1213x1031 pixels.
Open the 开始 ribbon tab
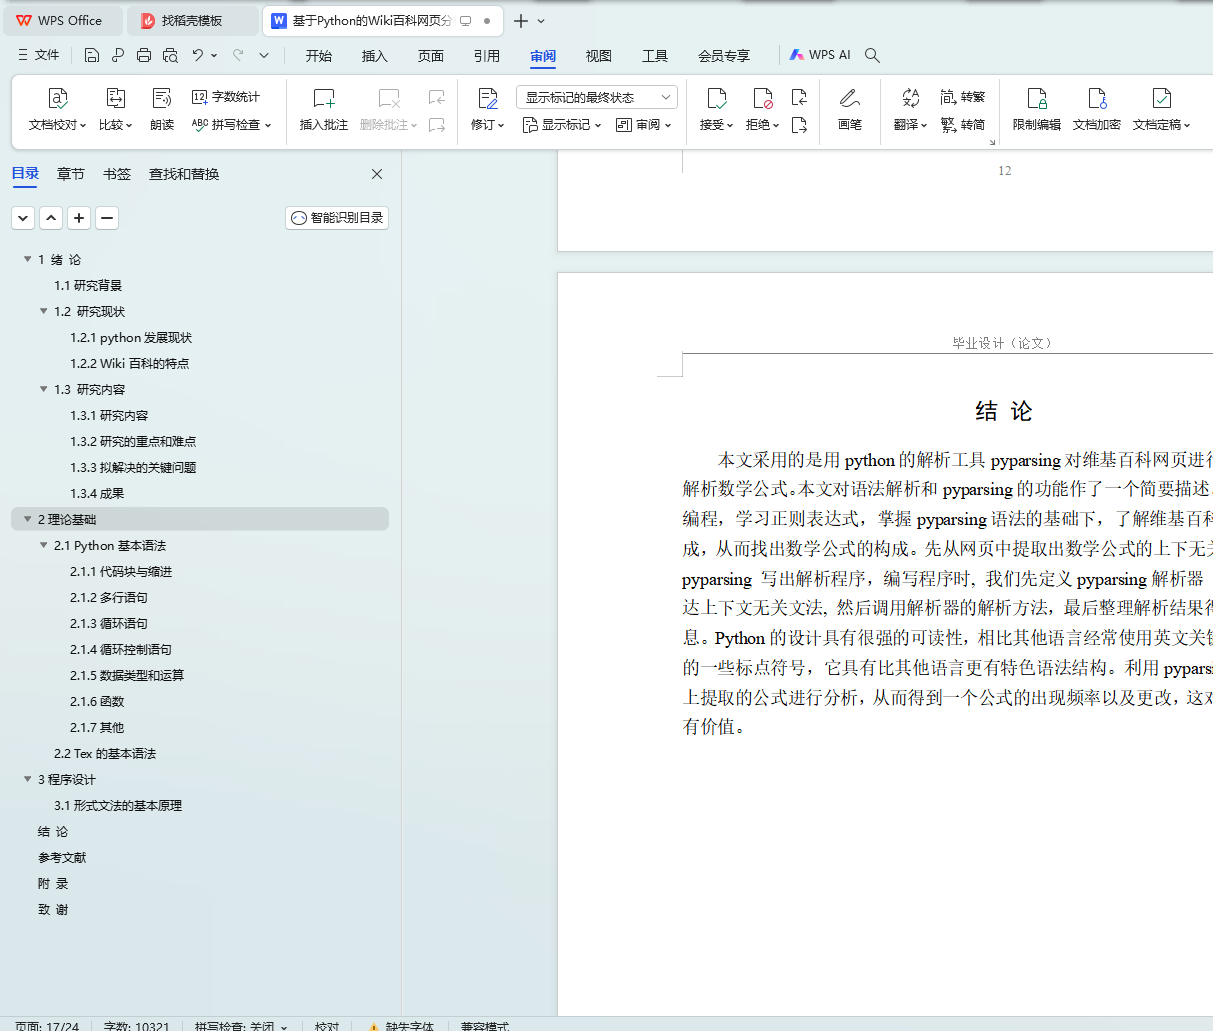click(x=319, y=56)
